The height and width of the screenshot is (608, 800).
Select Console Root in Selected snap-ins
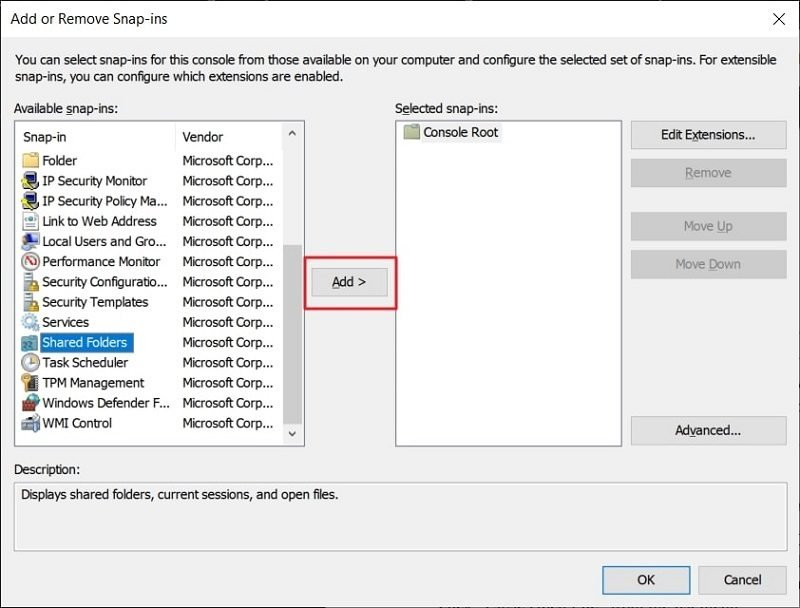click(x=460, y=132)
